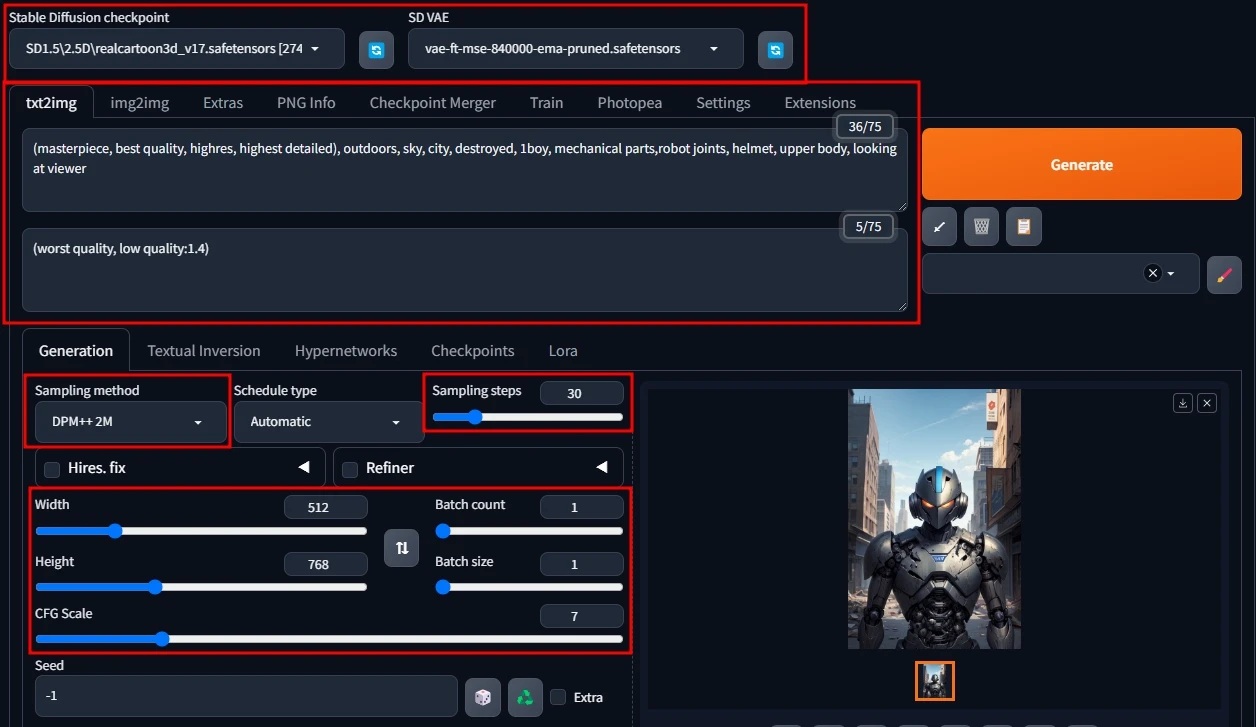Open the Extras tab
The image size is (1256, 727).
(223, 103)
